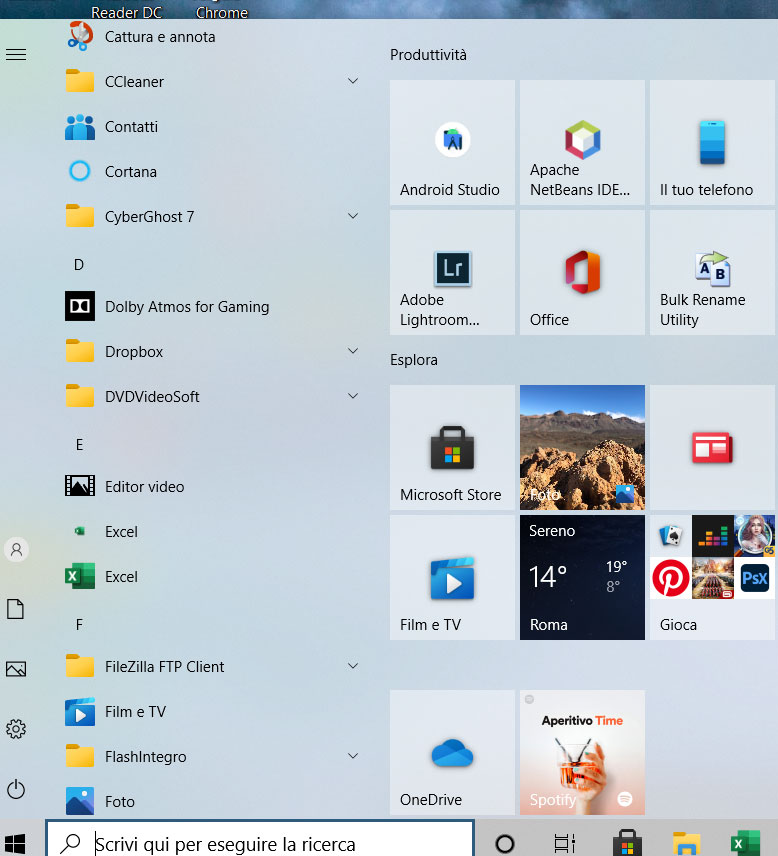This screenshot has height=856, width=778.
Task: Expand the Start hamburger menu
Action: [x=16, y=55]
